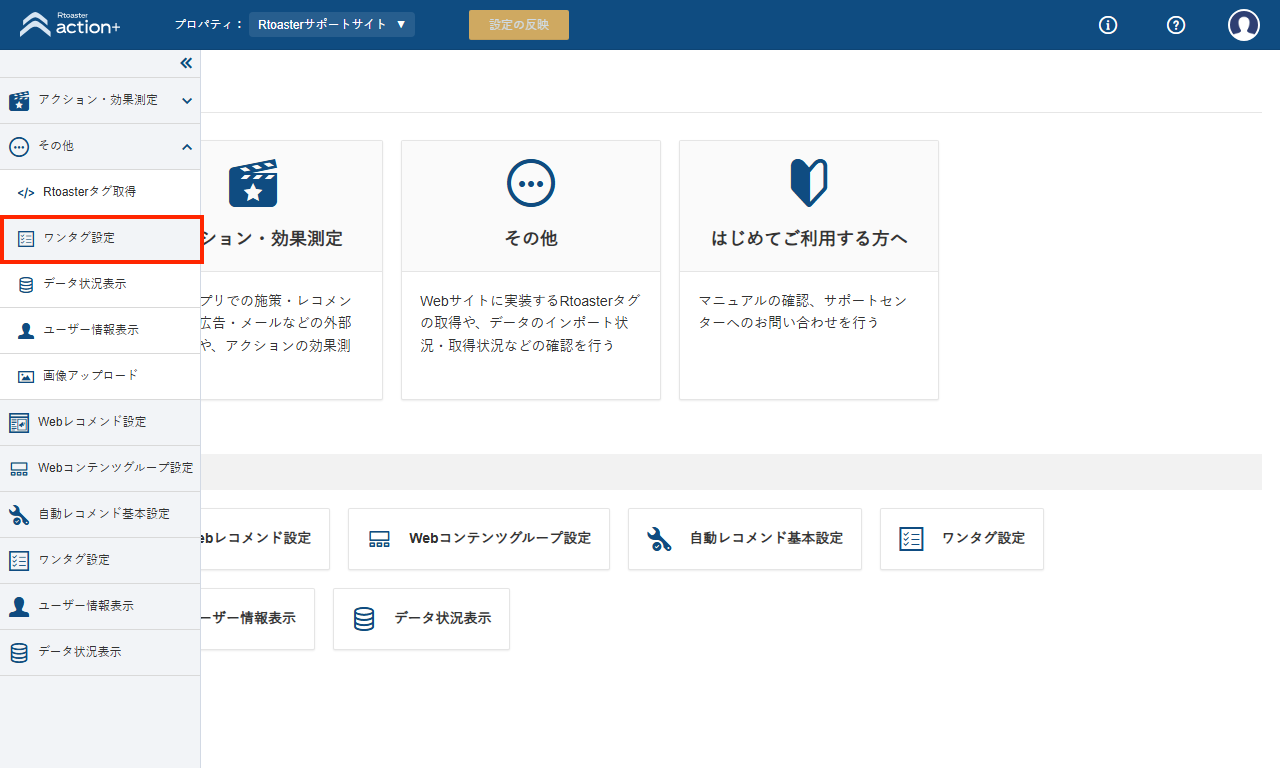
Task: Click person icon in lower sidebar ユーザー情報表示
Action: pyautogui.click(x=19, y=607)
